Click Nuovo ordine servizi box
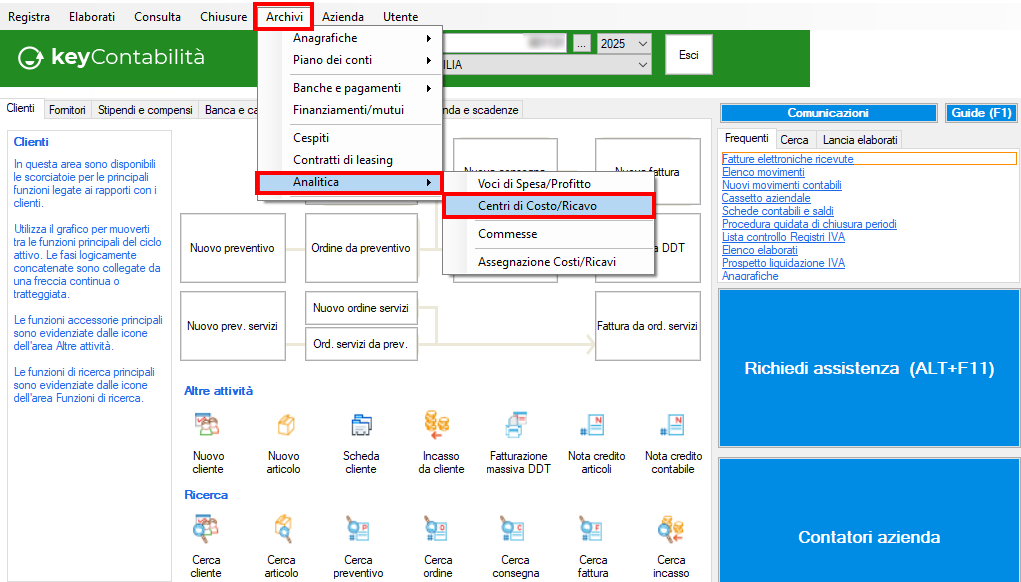The width and height of the screenshot is (1021, 582). [x=361, y=308]
